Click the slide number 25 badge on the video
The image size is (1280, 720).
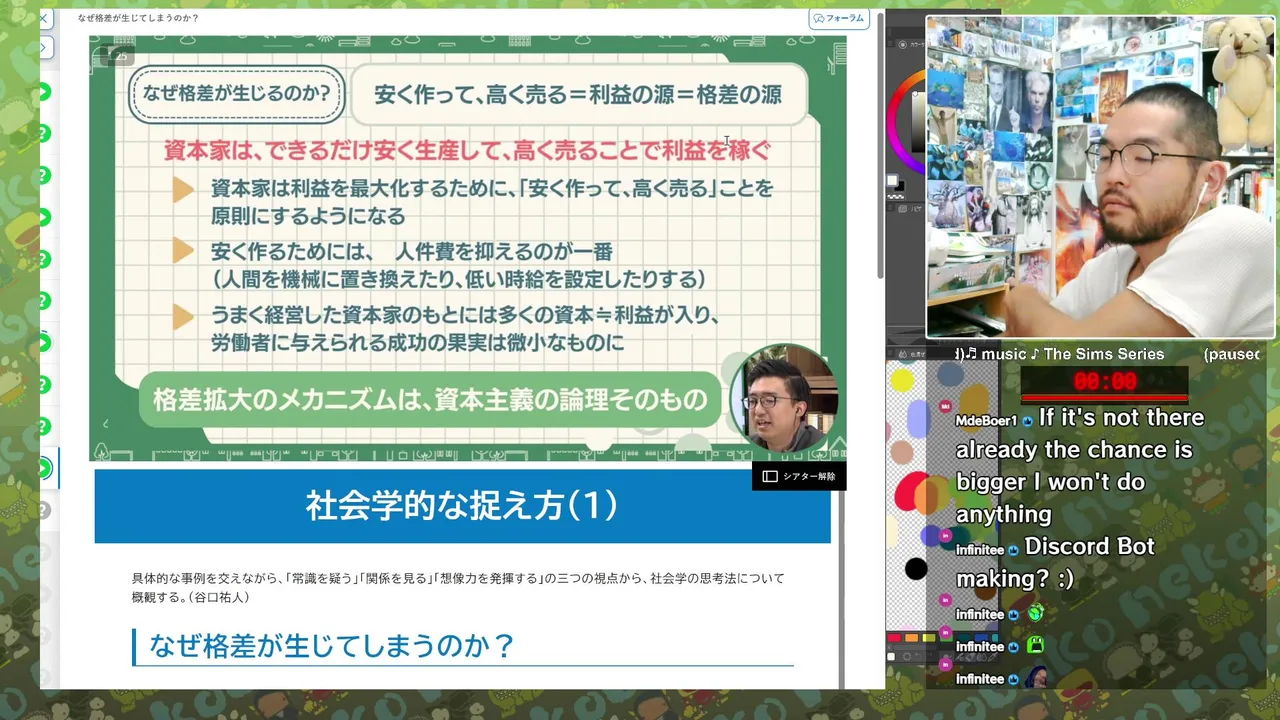pos(119,55)
